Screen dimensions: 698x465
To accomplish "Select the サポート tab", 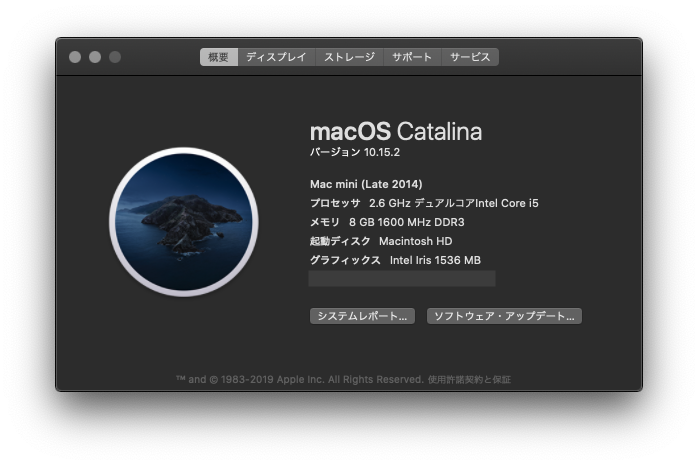I will click(x=412, y=57).
